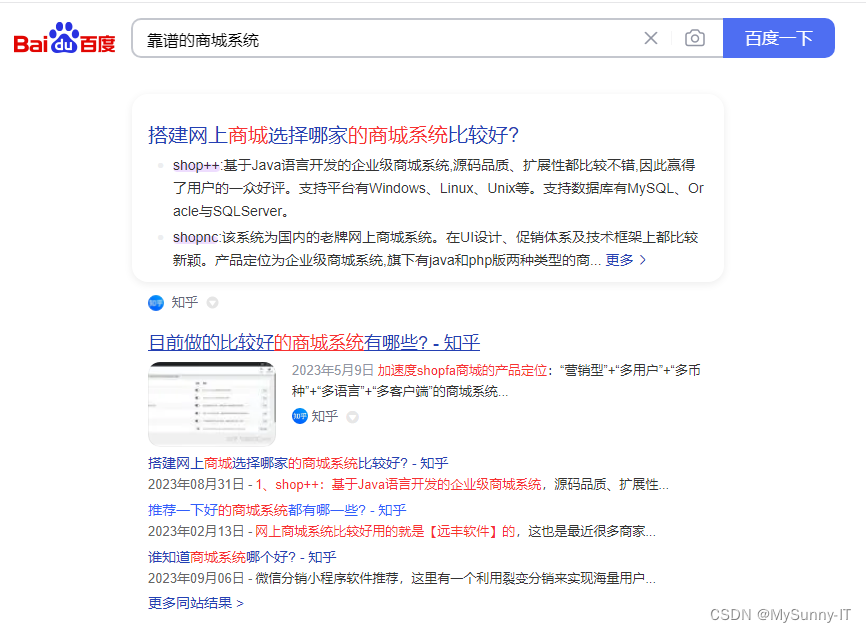Open image search via the camera icon
The image size is (866, 632).
(x=694, y=38)
